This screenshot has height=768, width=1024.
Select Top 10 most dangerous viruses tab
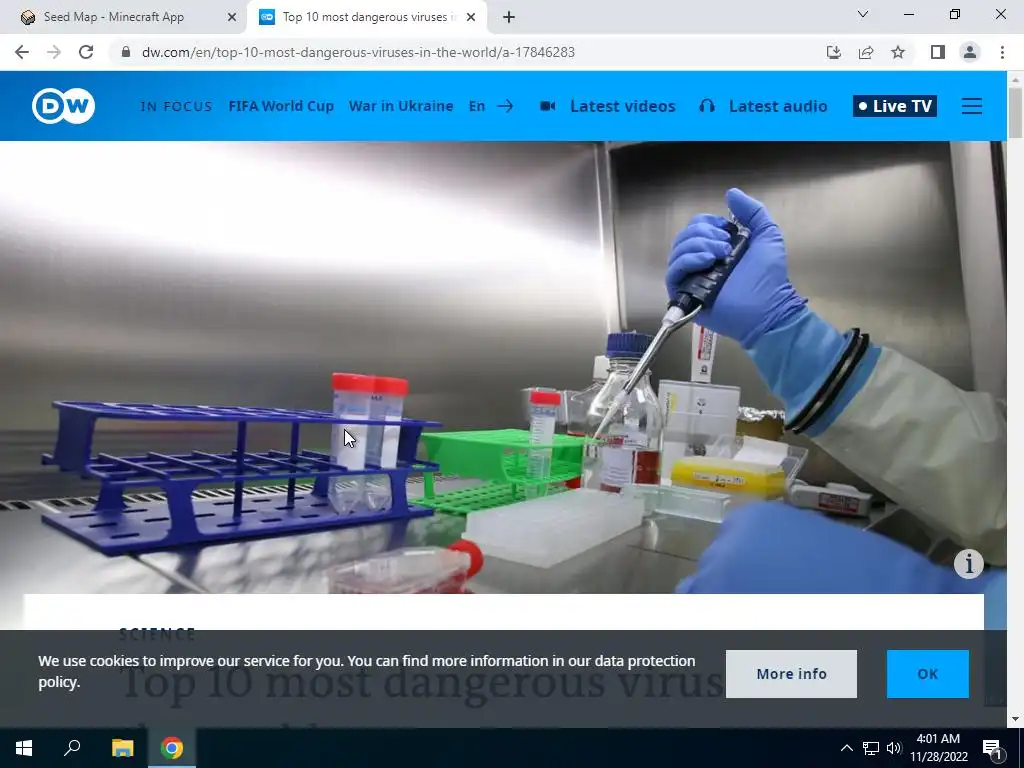(364, 17)
